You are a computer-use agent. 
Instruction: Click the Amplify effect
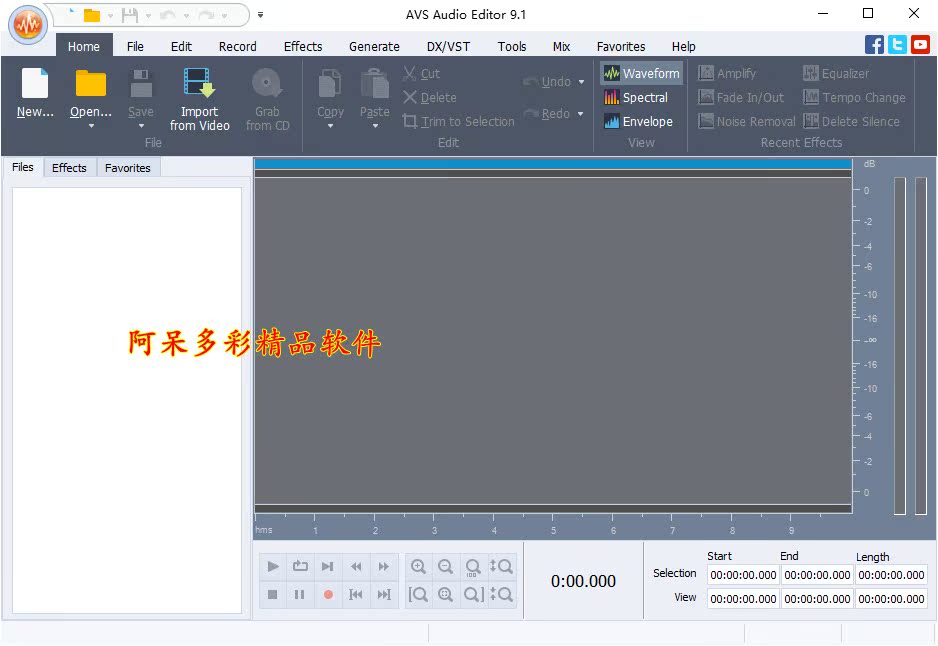point(727,74)
